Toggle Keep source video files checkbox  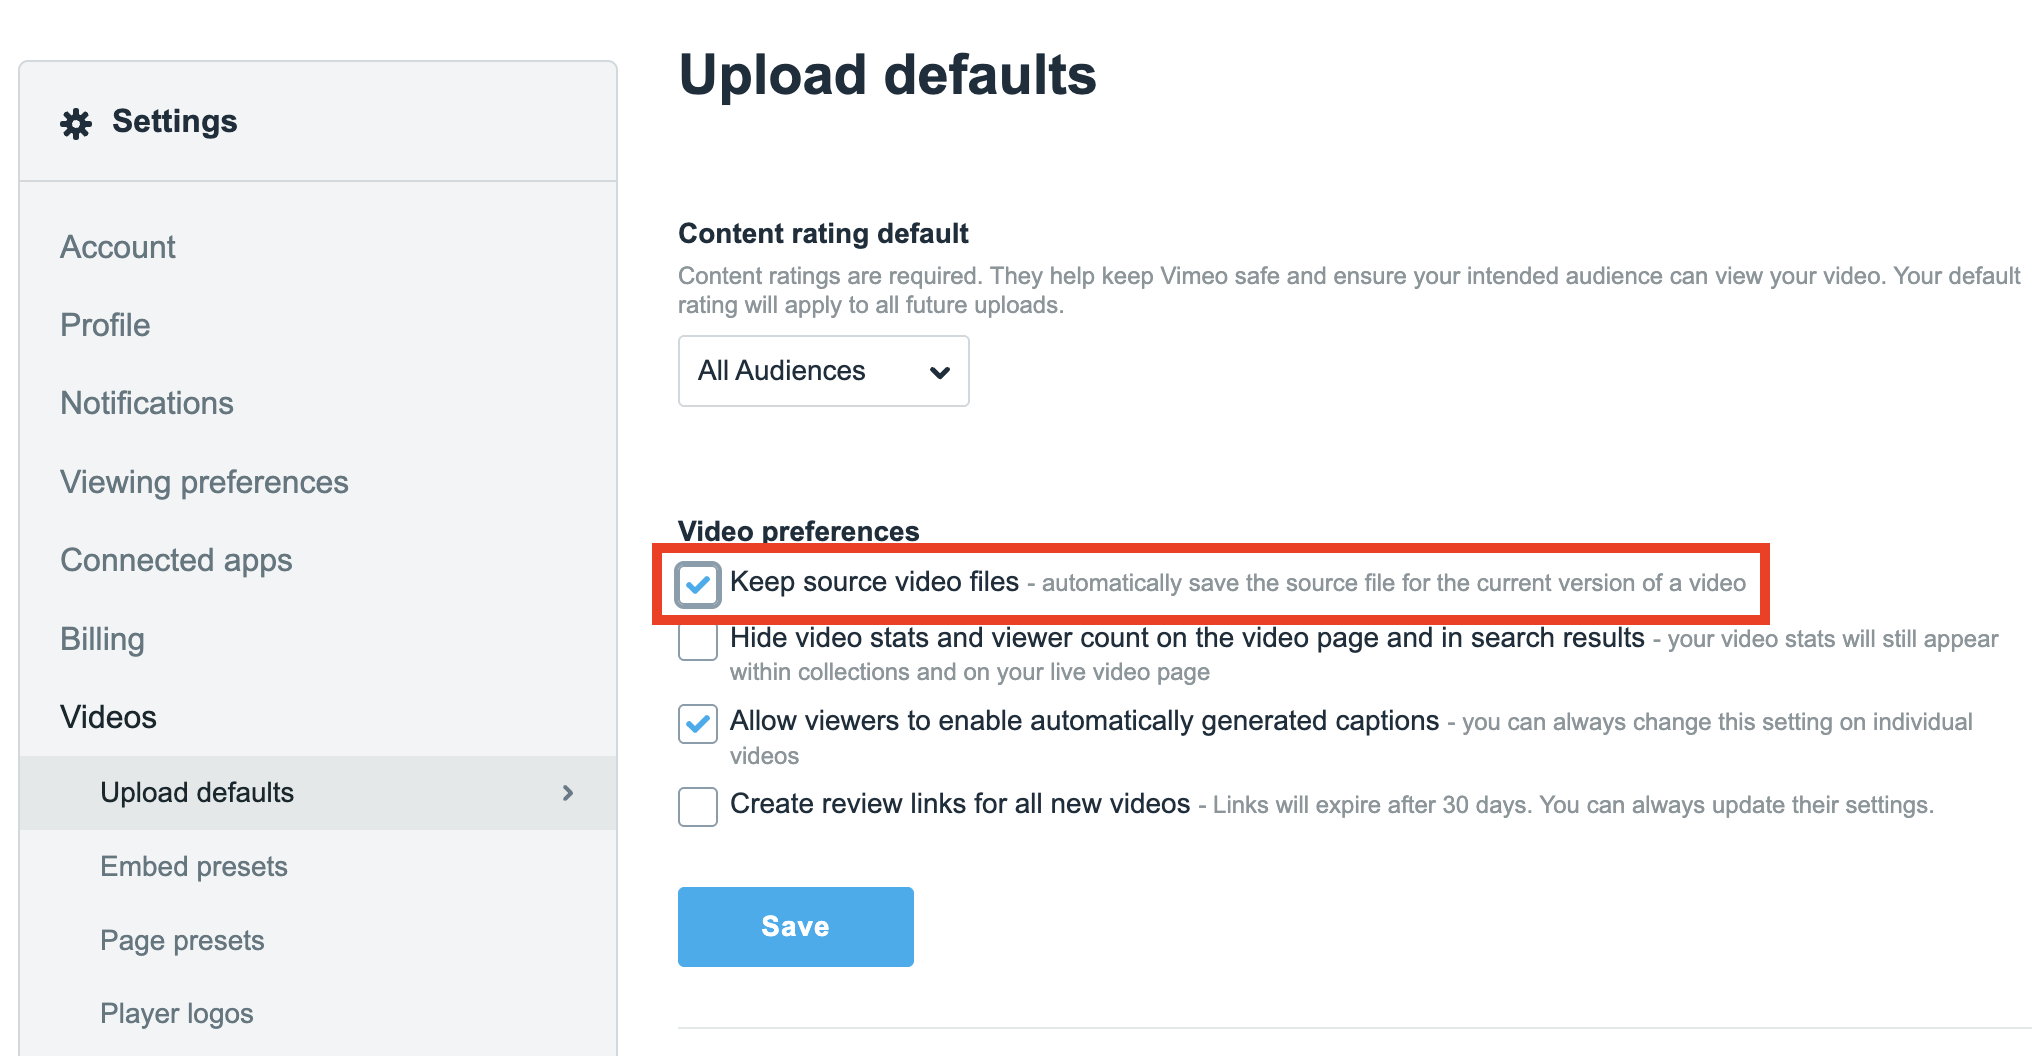(697, 584)
